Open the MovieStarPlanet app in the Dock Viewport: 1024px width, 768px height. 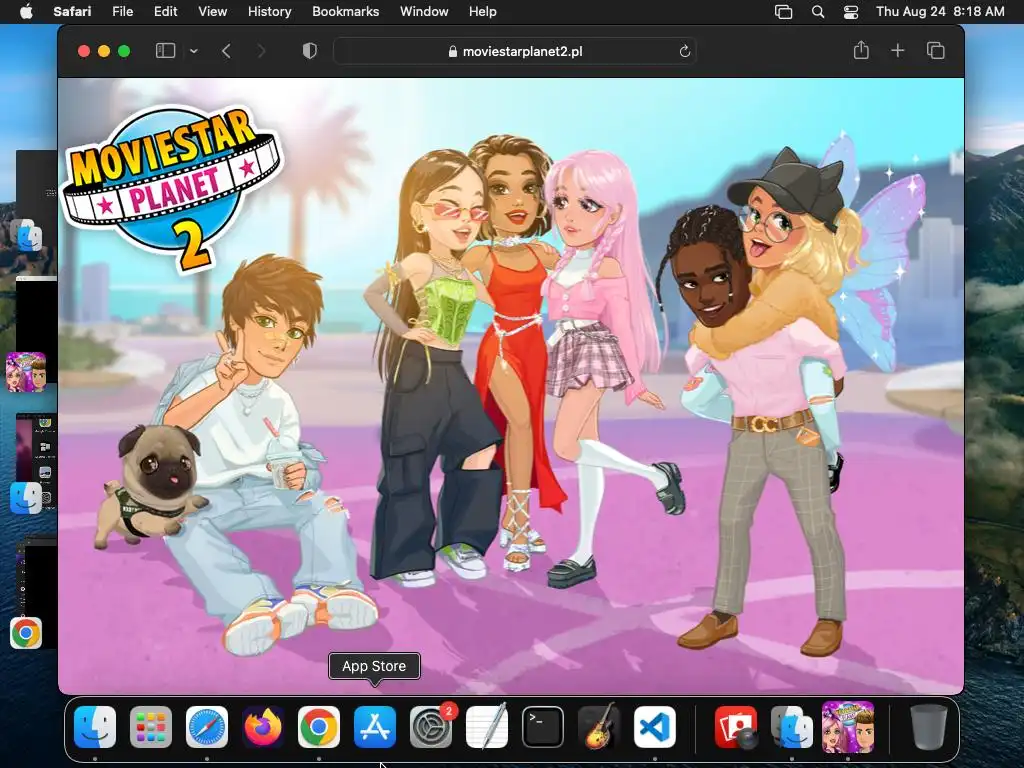[848, 726]
